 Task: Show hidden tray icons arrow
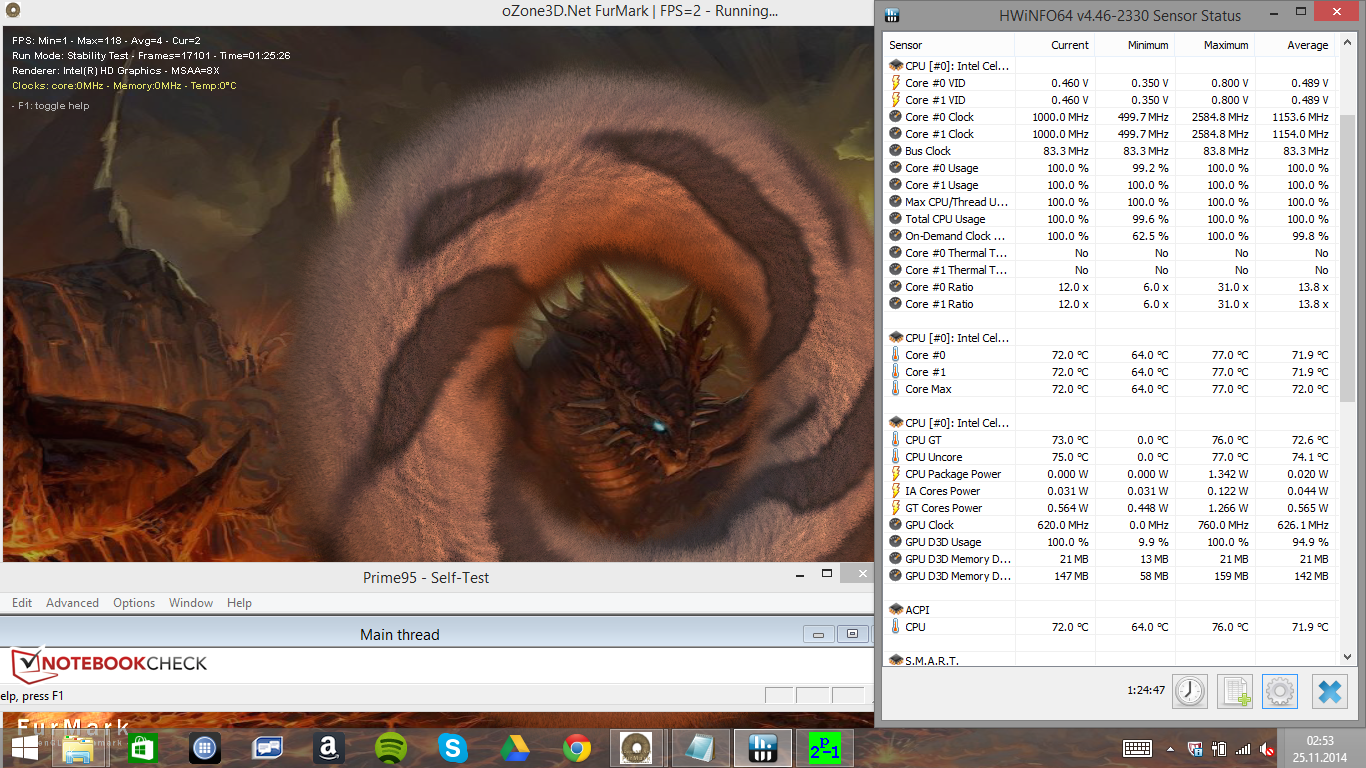tap(1170, 748)
